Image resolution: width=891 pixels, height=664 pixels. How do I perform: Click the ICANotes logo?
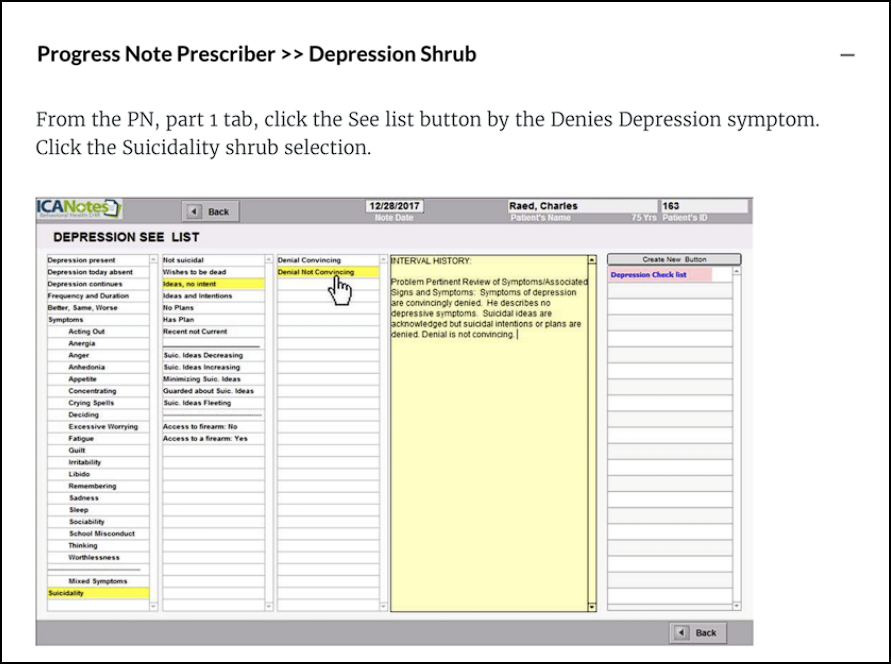79,208
